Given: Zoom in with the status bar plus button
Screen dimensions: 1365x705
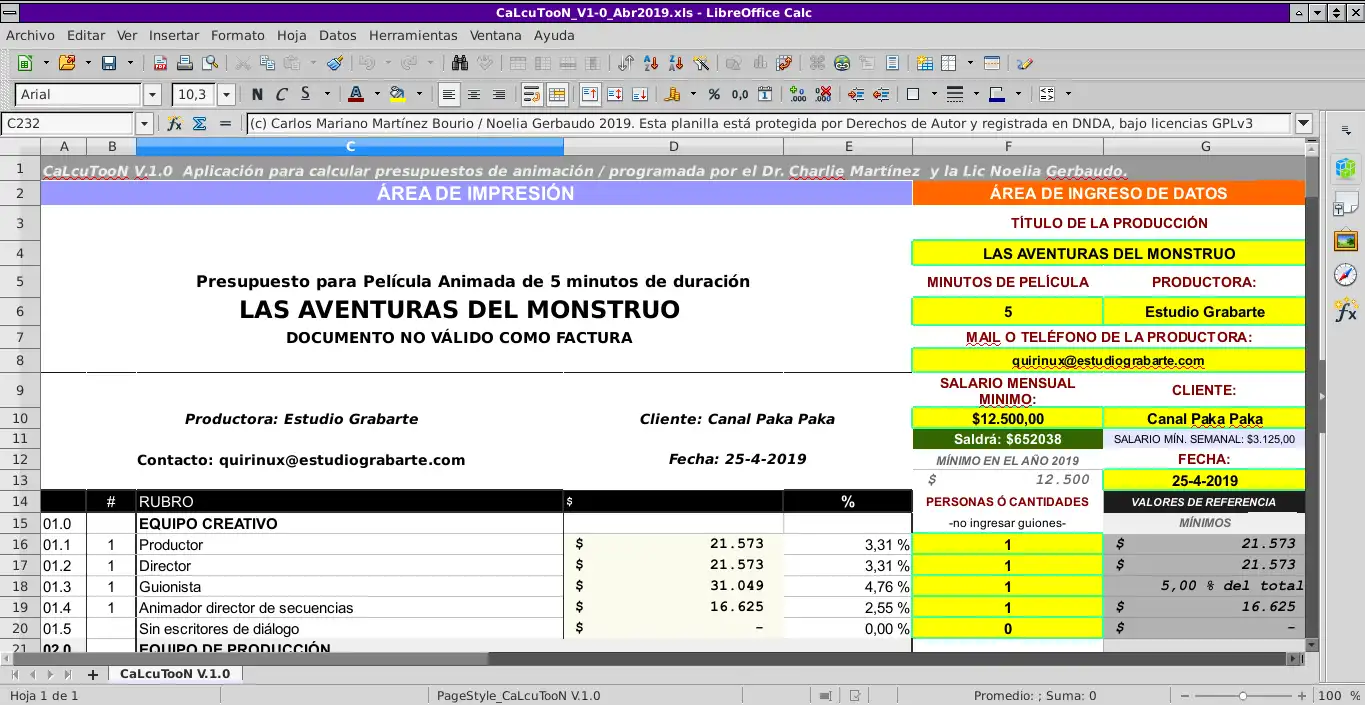Looking at the screenshot, I should [1304, 695].
